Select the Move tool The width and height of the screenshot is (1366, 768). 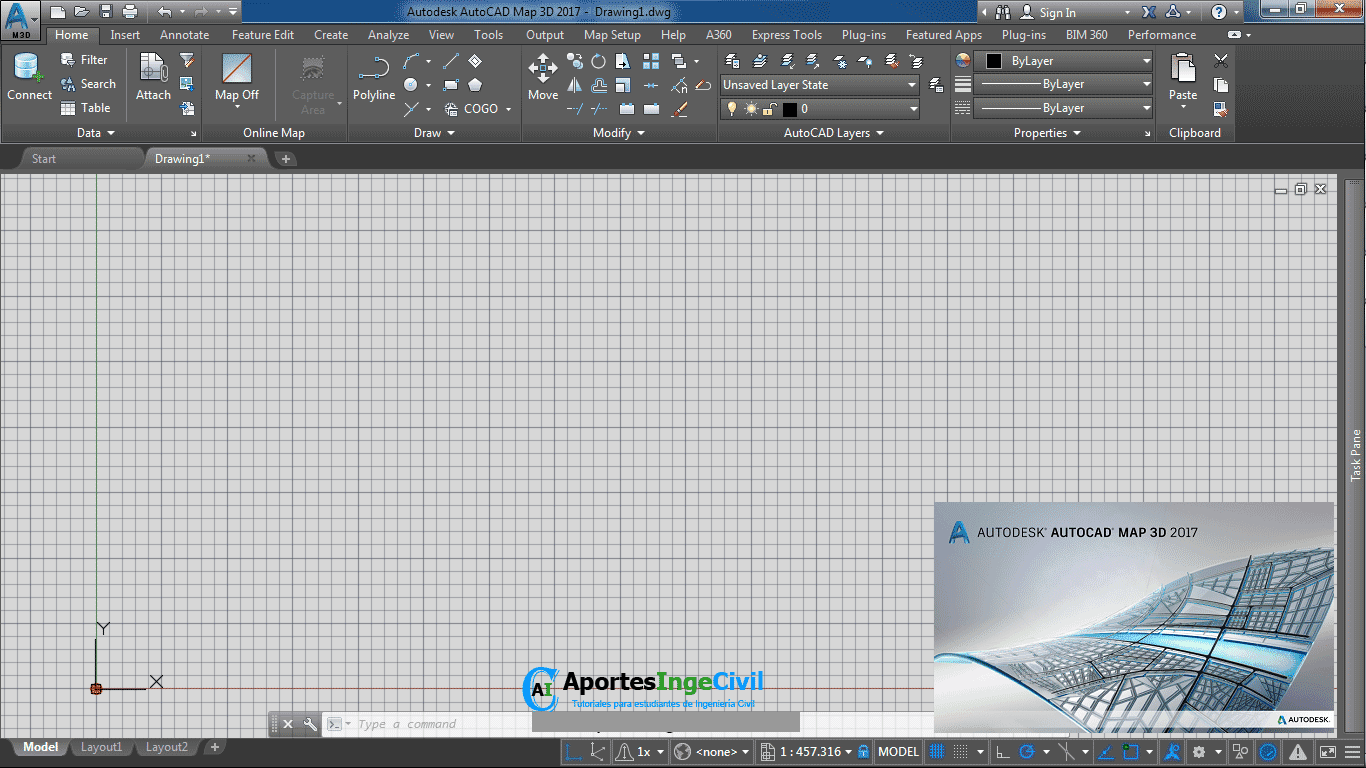point(543,78)
